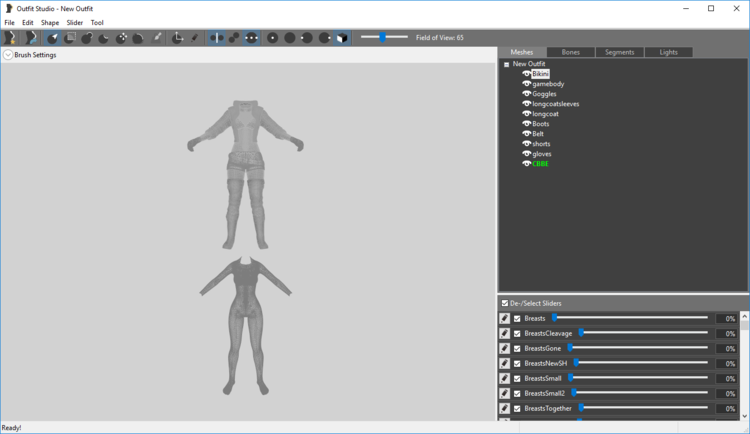
Task: Uncheck De-/Select Sliders checkbox
Action: [x=505, y=303]
